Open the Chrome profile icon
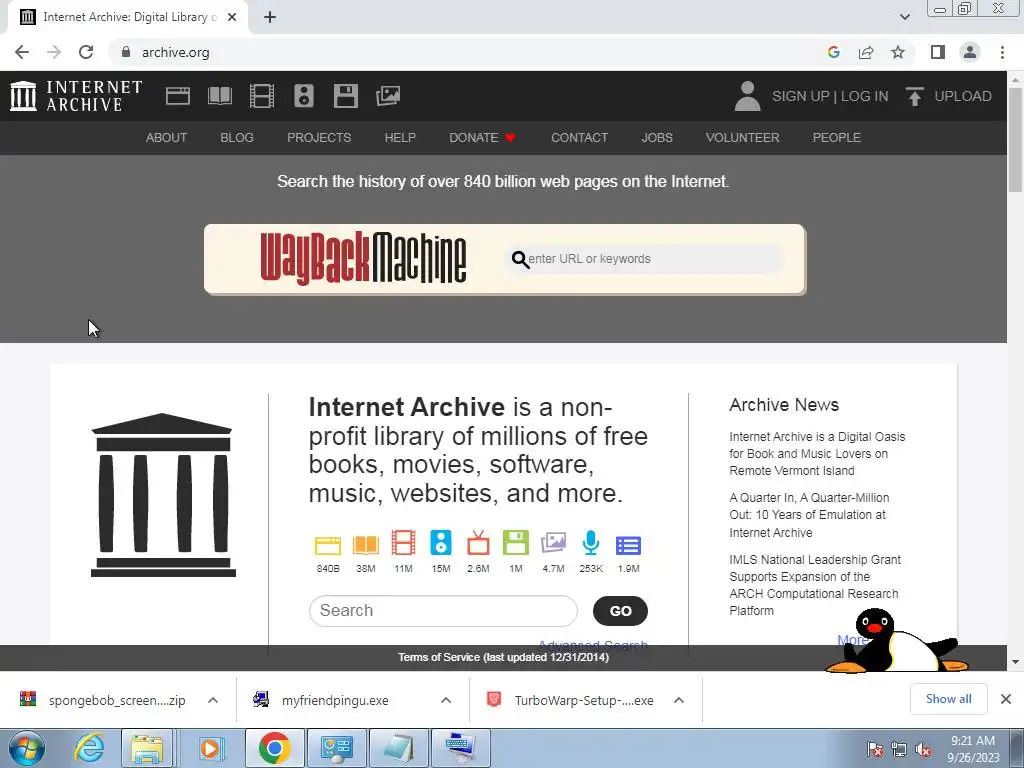Image resolution: width=1024 pixels, height=768 pixels. click(x=970, y=52)
